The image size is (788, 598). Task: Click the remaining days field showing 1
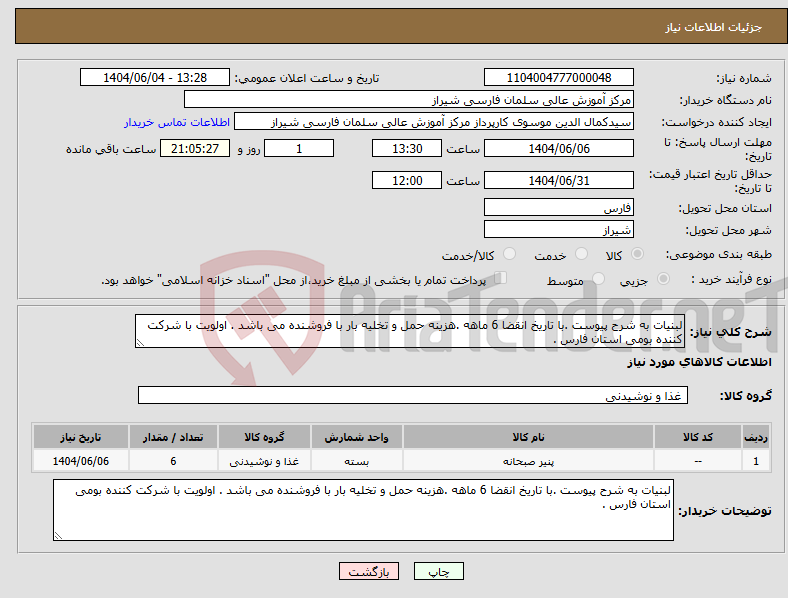299,149
